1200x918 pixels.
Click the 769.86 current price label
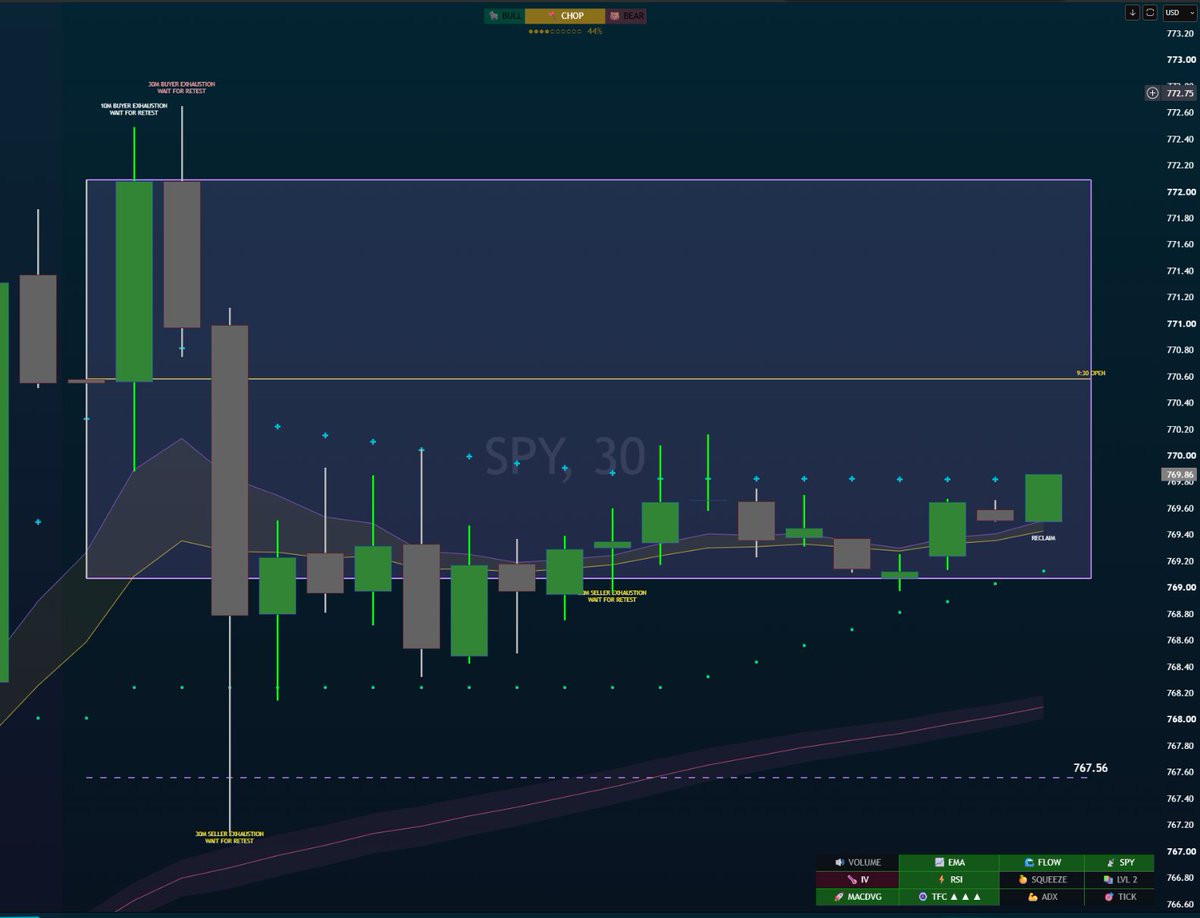tap(1180, 475)
